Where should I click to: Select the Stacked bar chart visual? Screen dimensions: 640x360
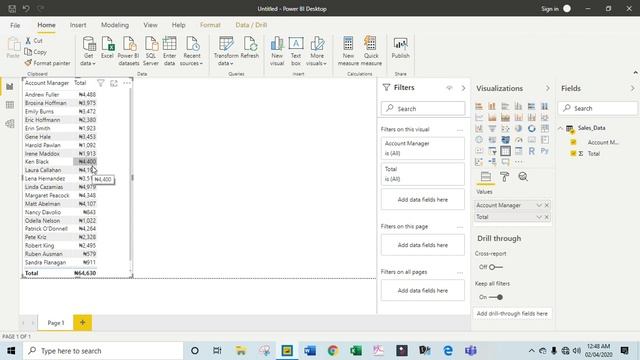pos(479,106)
